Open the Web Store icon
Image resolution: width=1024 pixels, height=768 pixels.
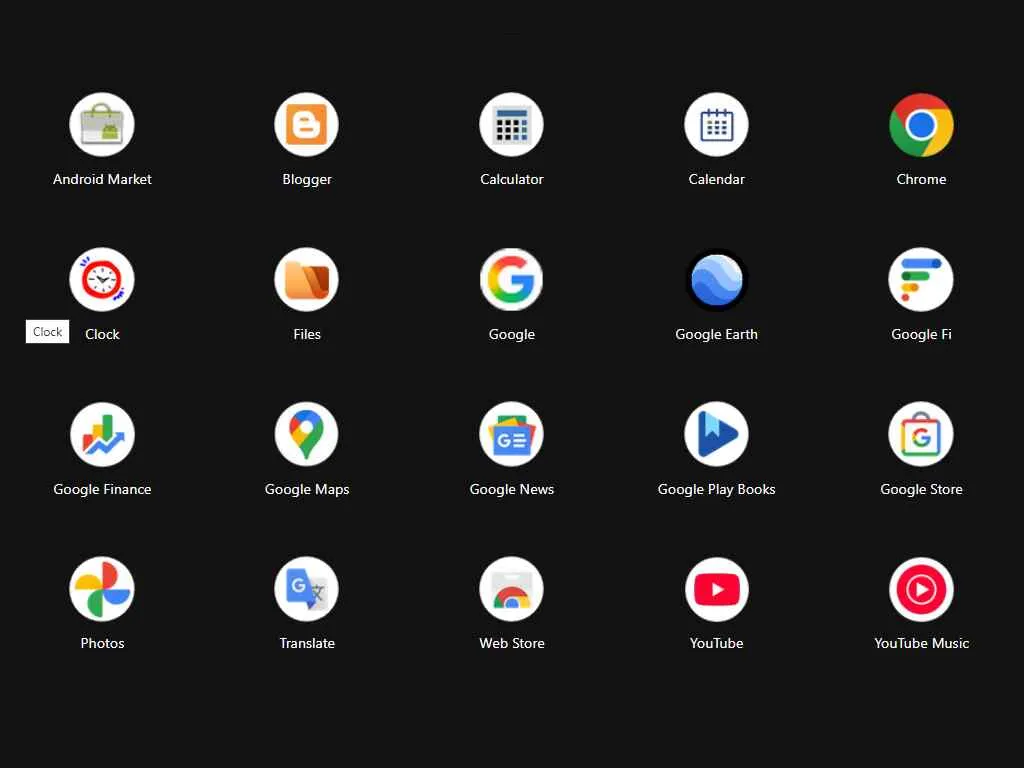coord(511,589)
